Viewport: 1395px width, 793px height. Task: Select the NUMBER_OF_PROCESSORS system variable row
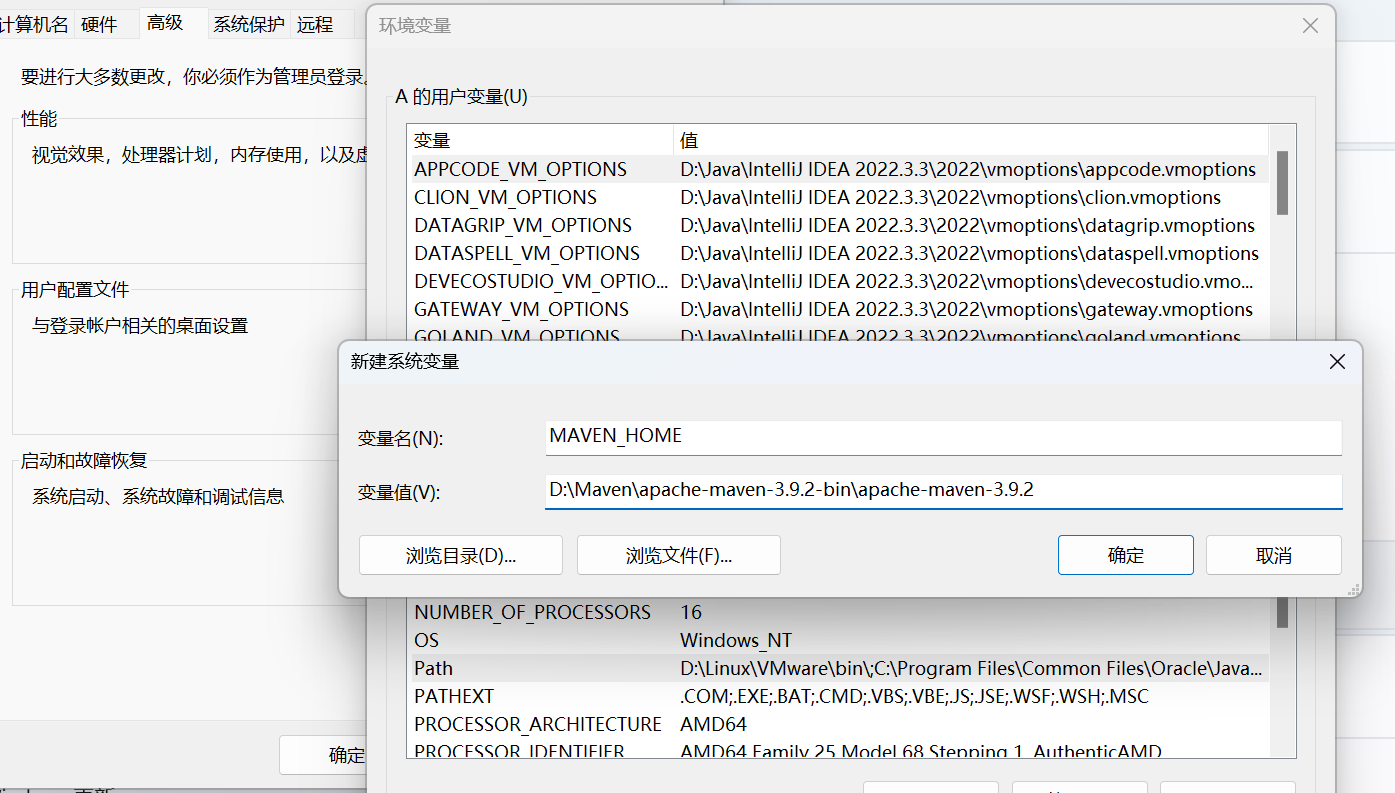(x=840, y=612)
